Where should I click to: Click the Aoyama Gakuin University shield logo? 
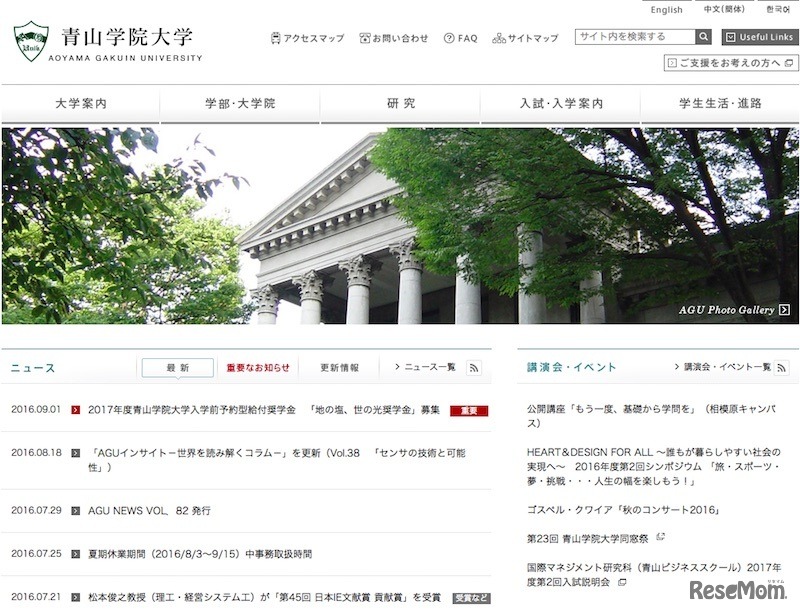(31, 41)
